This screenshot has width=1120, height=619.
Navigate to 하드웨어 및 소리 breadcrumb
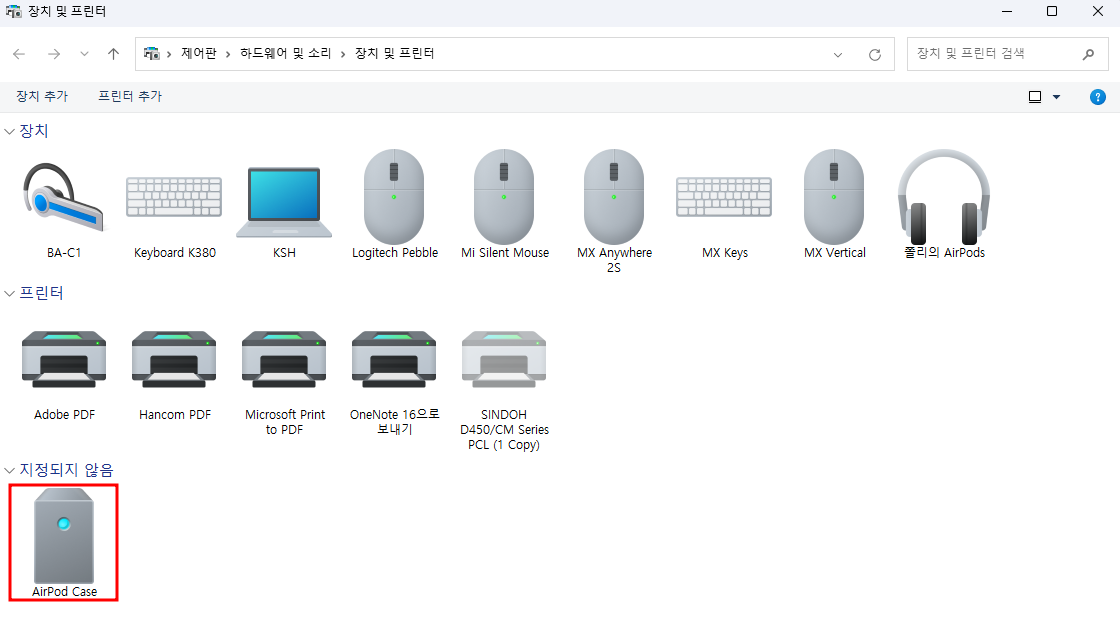(286, 54)
